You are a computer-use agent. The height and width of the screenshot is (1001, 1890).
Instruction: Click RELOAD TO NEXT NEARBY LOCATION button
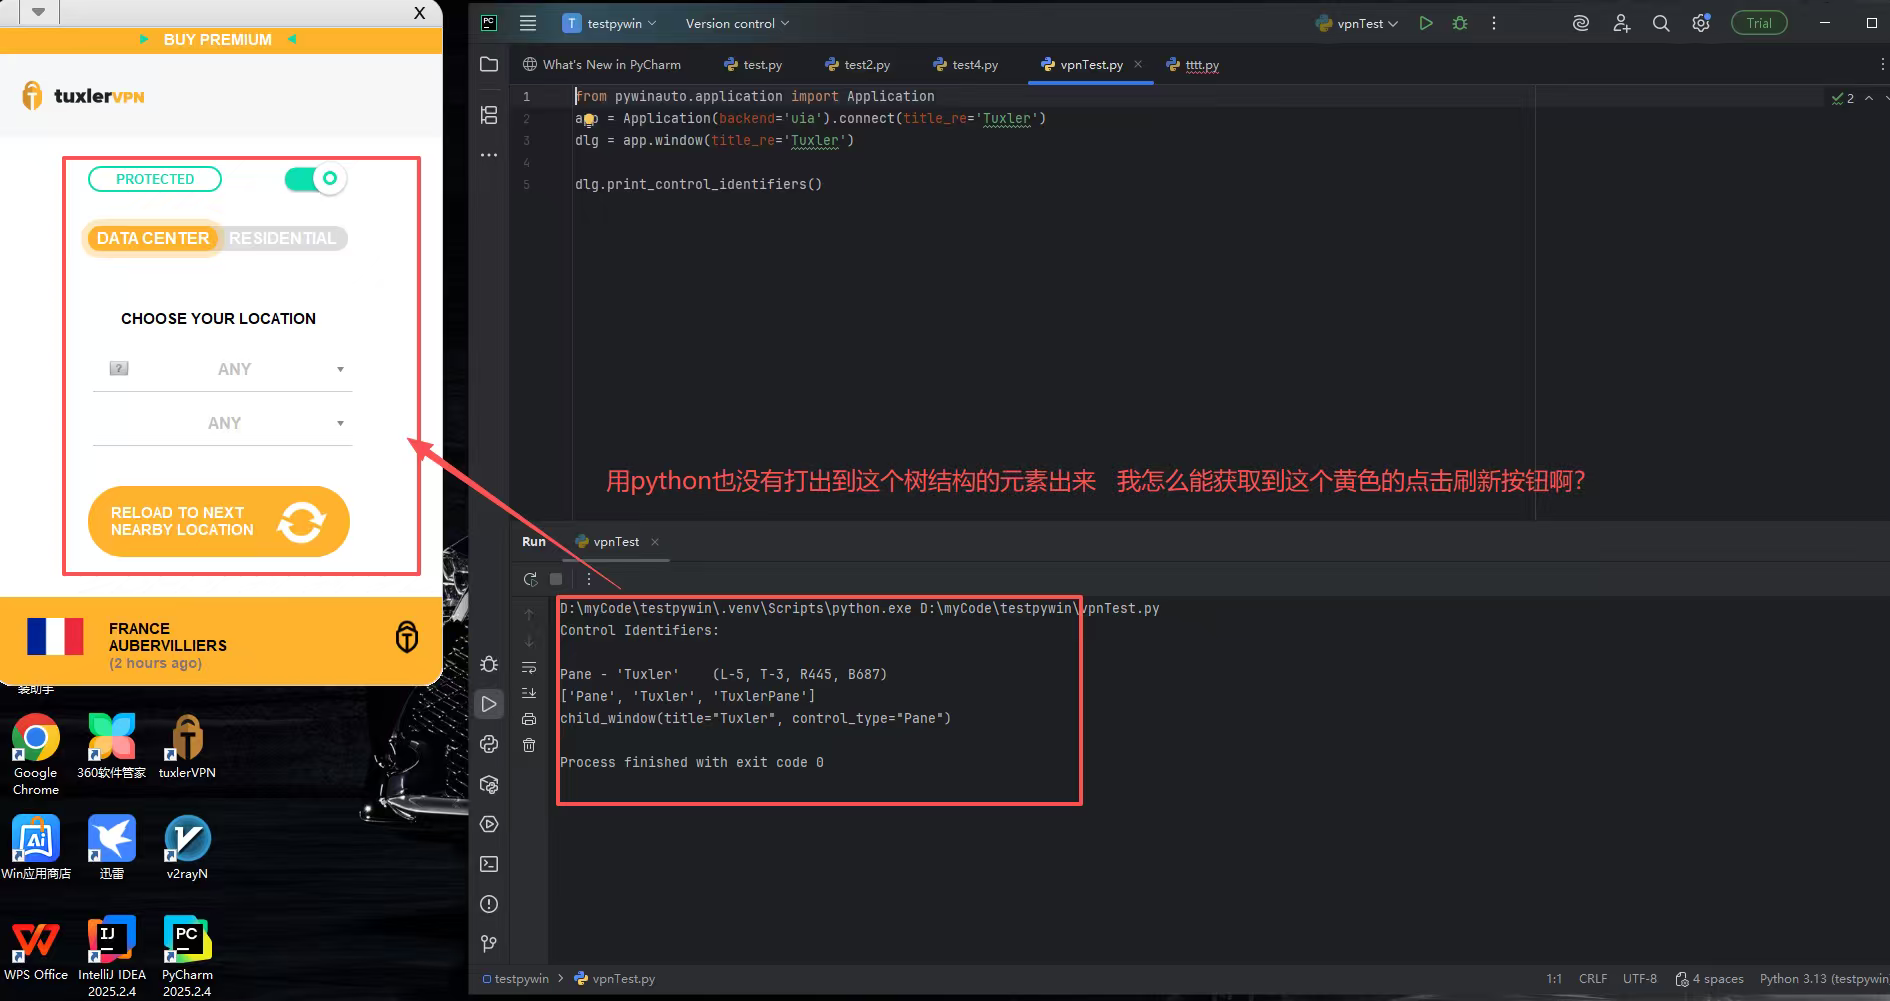[x=219, y=521]
